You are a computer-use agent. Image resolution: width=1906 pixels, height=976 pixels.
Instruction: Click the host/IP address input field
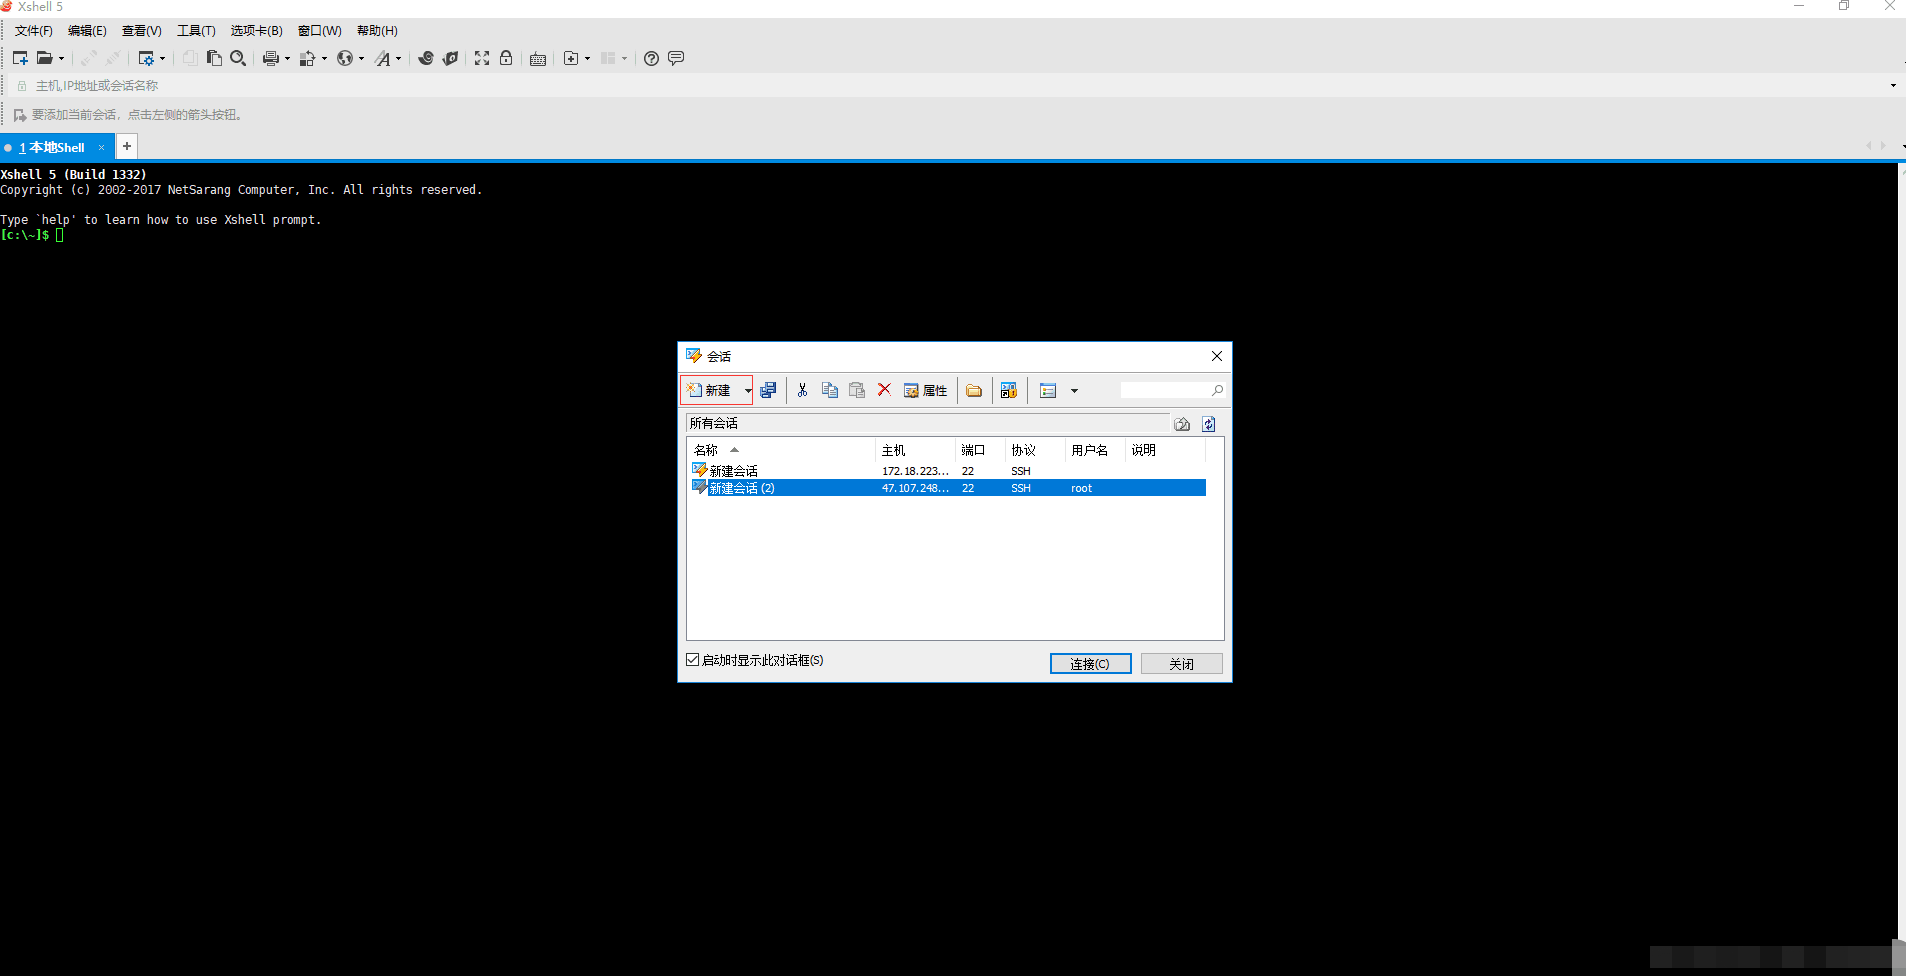[950, 86]
